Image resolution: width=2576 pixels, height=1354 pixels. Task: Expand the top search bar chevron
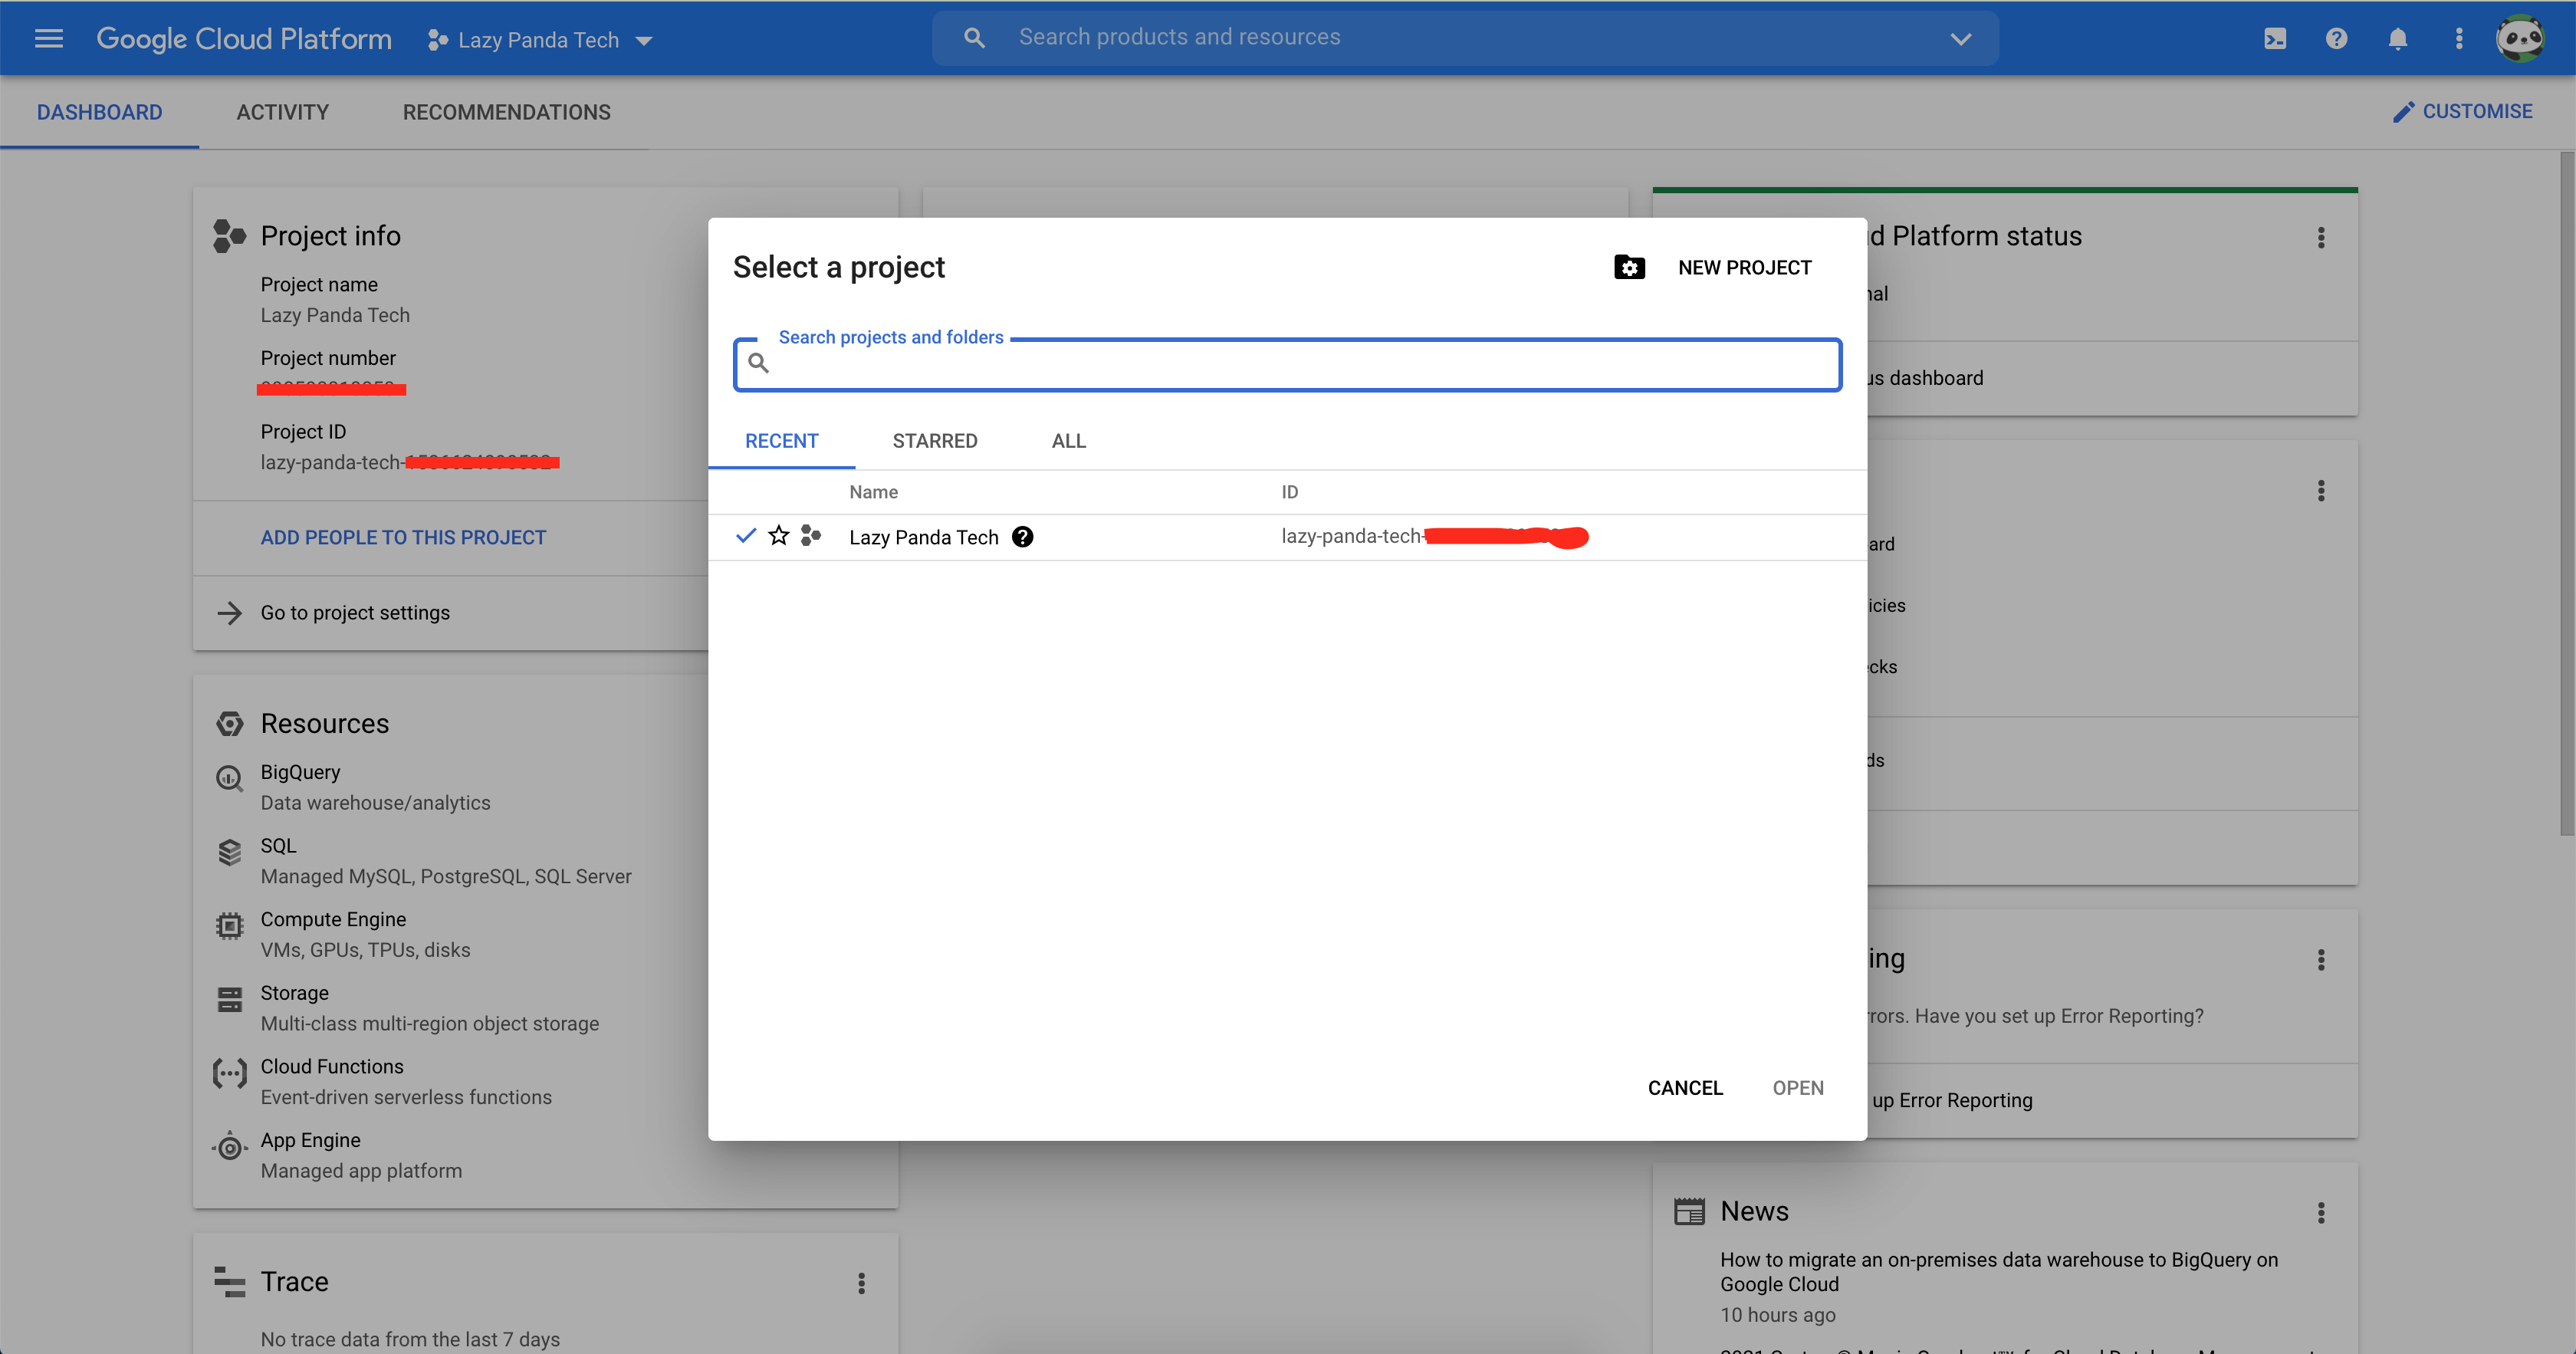click(1960, 39)
